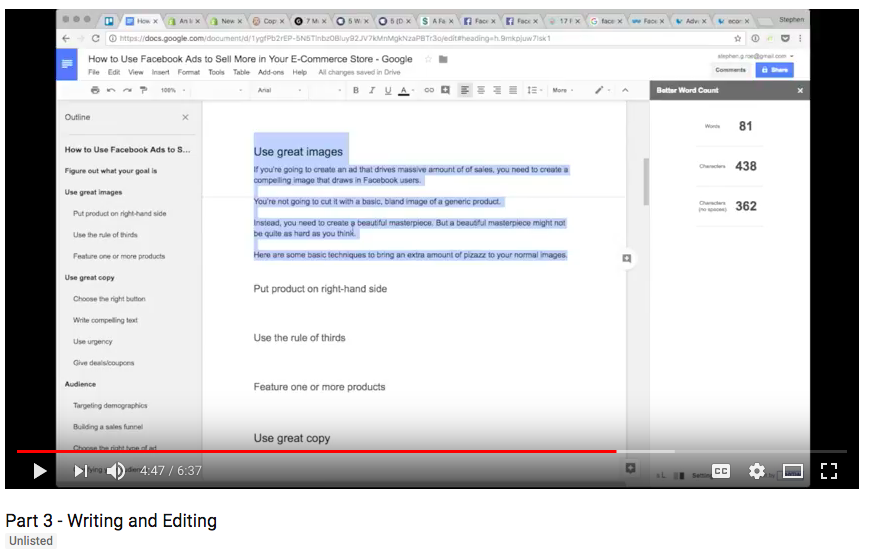Bookmark page with address bar star
Viewport: 873px width, 556px height.
738,38
